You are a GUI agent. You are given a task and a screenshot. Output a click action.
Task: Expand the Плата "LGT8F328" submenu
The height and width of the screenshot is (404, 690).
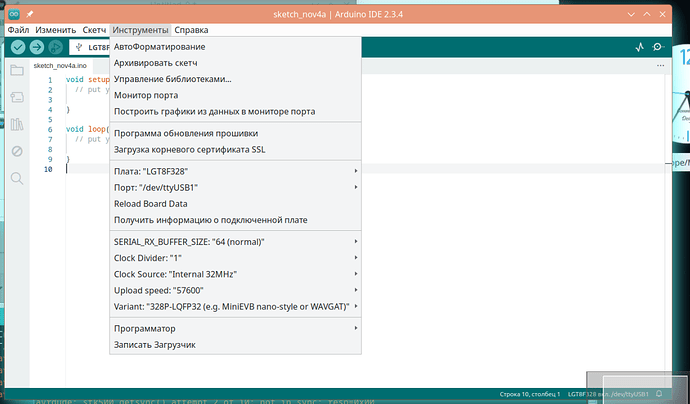234,171
